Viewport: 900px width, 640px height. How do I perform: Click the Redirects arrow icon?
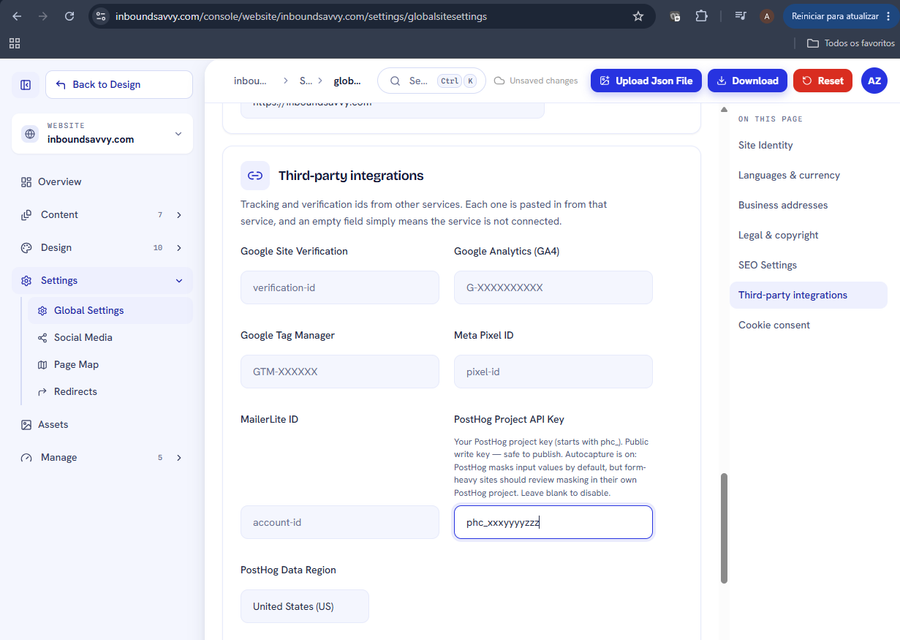(x=42, y=391)
